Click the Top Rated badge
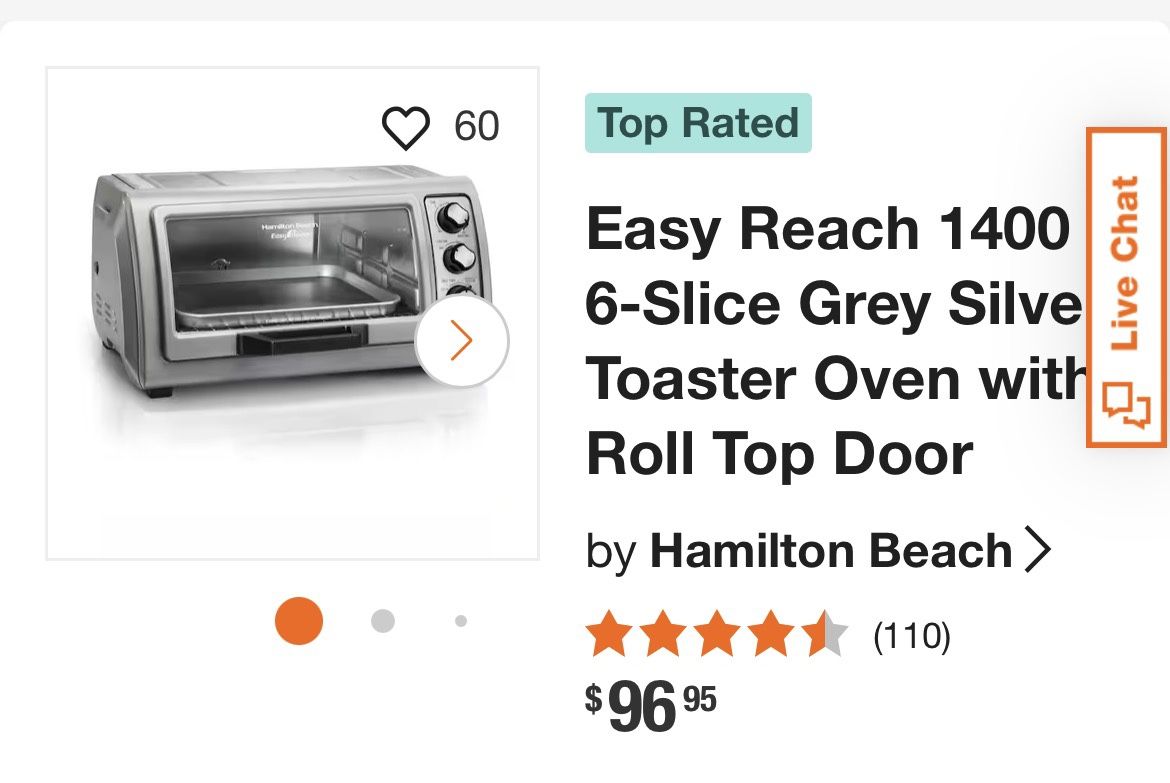Viewport: 1170px width, 783px height. (698, 123)
